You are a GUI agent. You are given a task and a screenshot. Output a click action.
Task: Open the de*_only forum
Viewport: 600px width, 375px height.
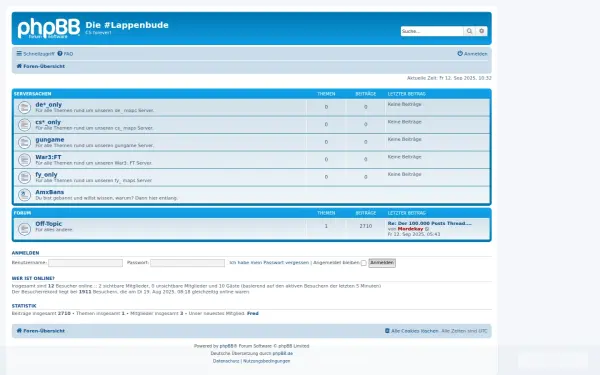(49, 104)
